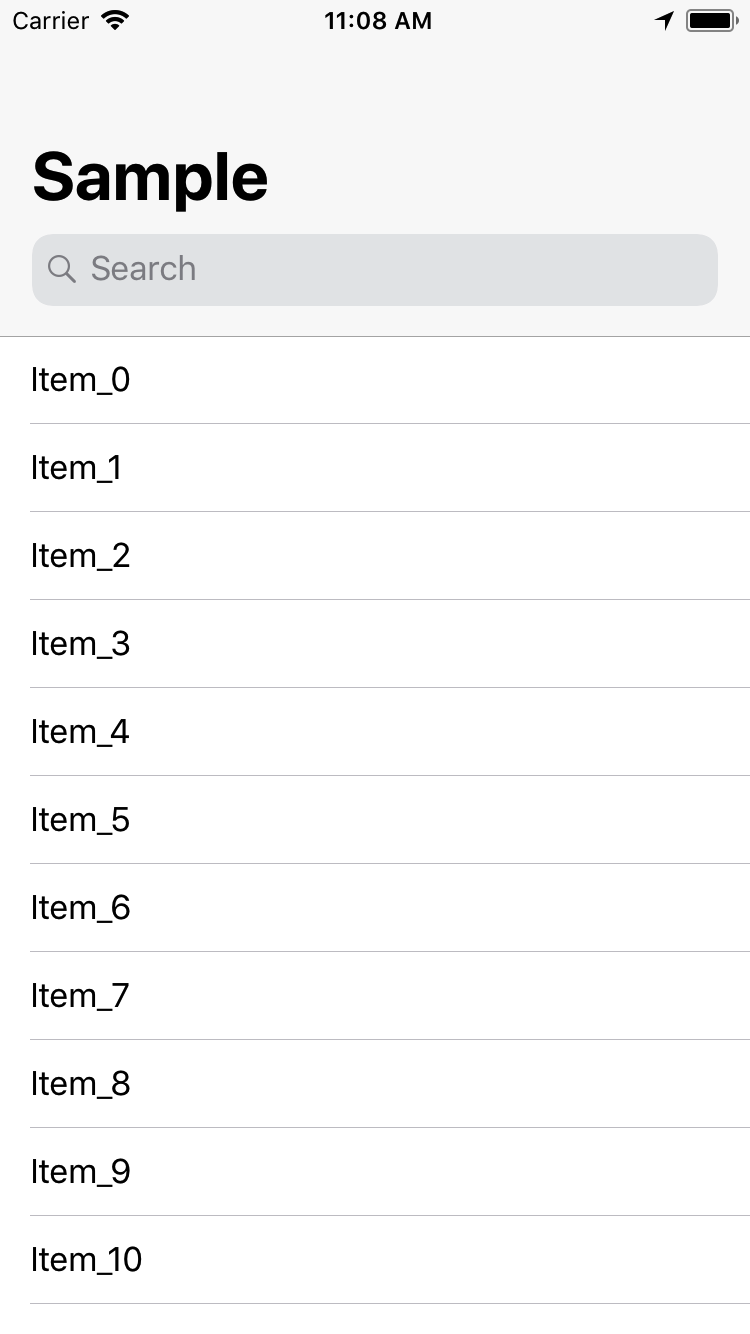
Task: Pick the Item_6 row
Action: pos(375,908)
